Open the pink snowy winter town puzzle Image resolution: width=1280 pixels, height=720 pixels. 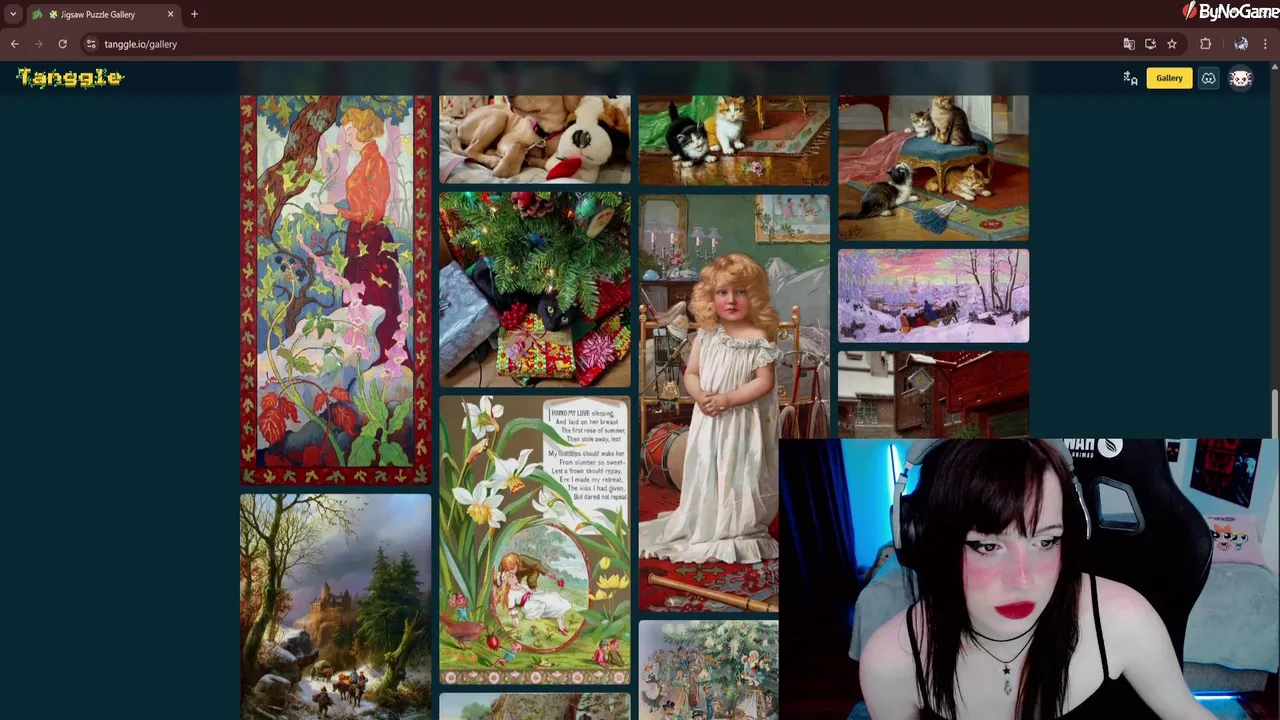(x=933, y=296)
